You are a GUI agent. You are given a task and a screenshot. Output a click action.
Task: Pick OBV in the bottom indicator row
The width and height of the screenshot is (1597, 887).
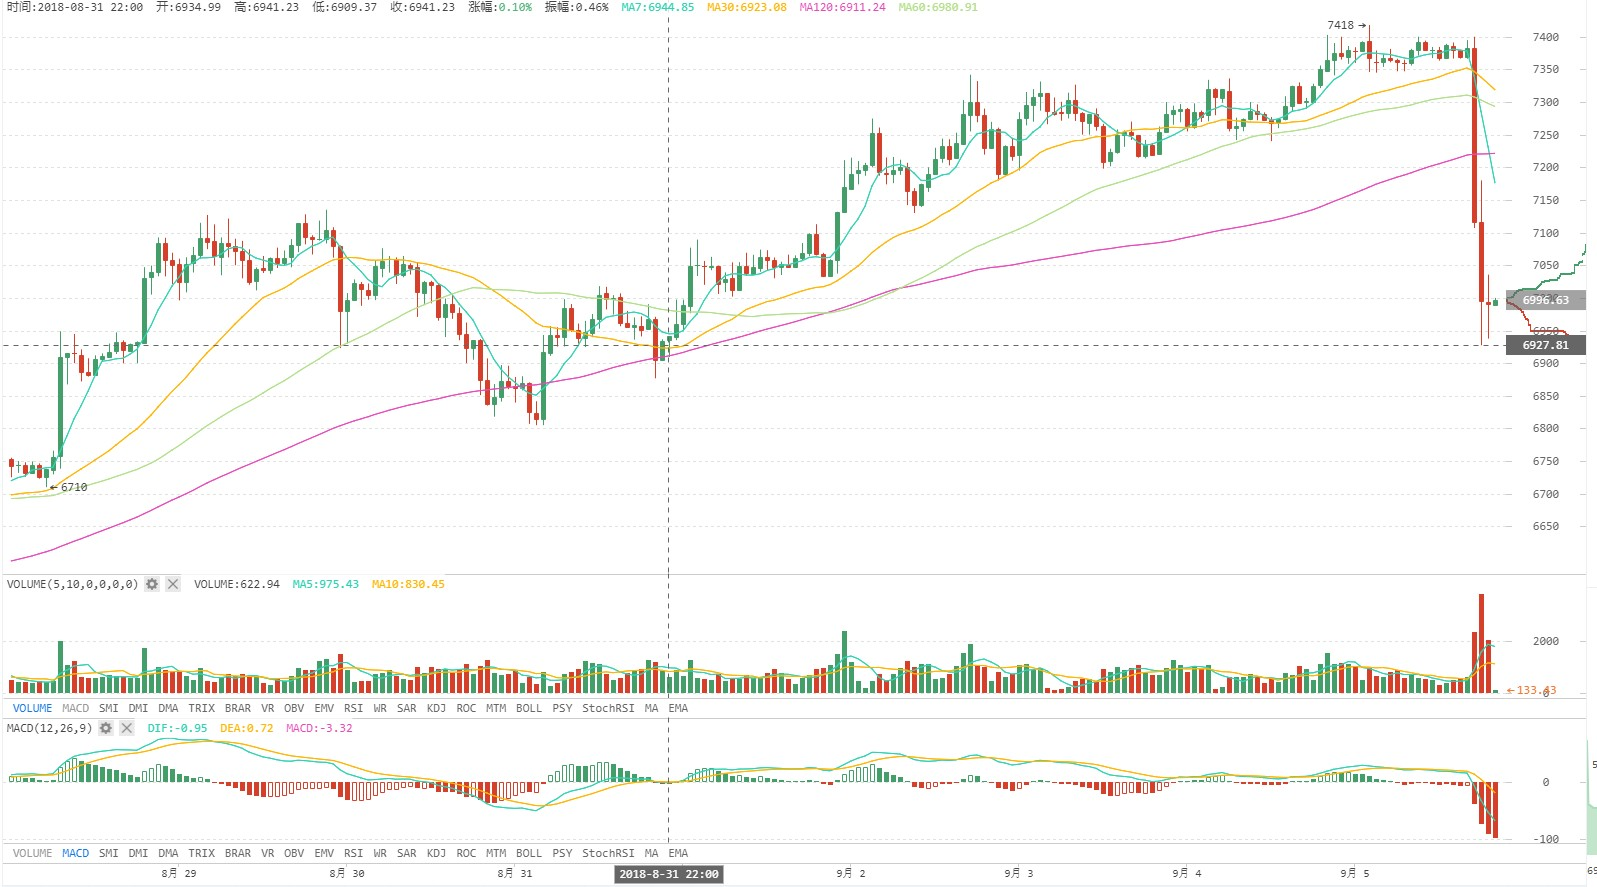coord(294,853)
